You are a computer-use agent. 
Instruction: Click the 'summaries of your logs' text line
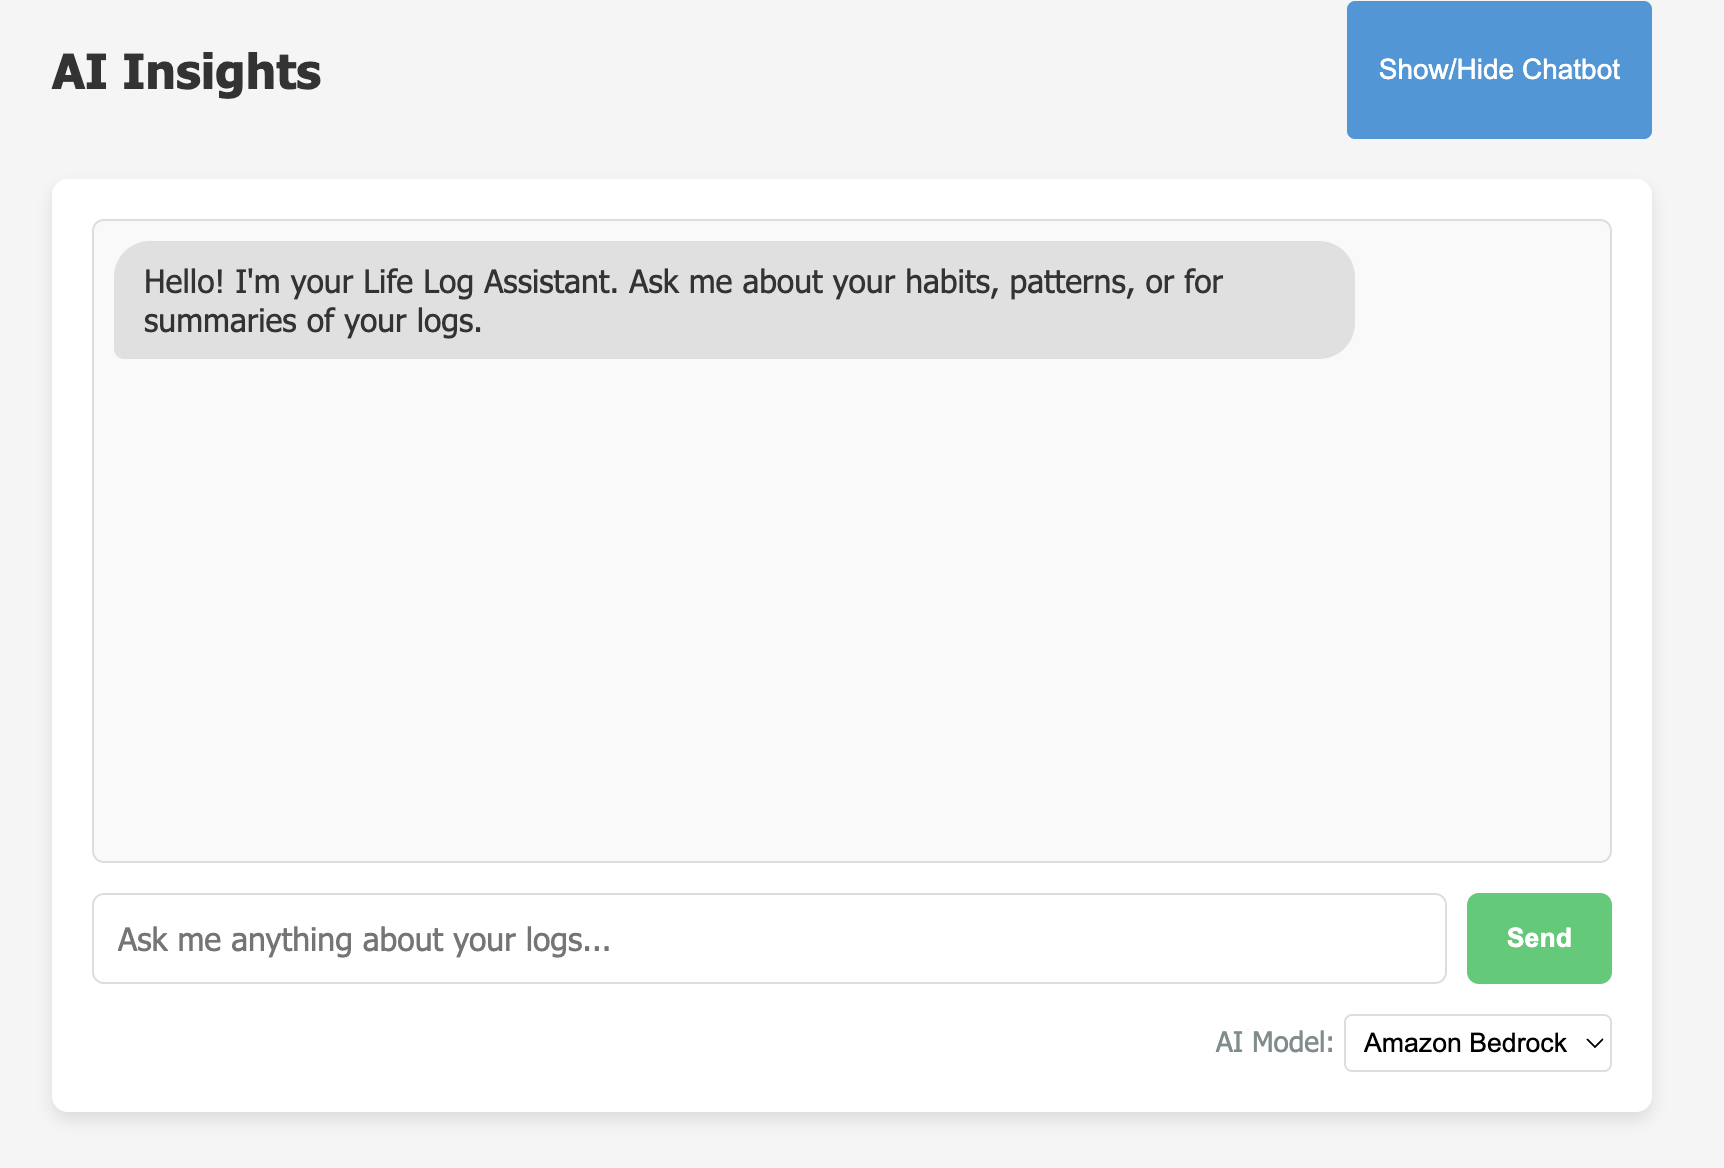[x=312, y=321]
